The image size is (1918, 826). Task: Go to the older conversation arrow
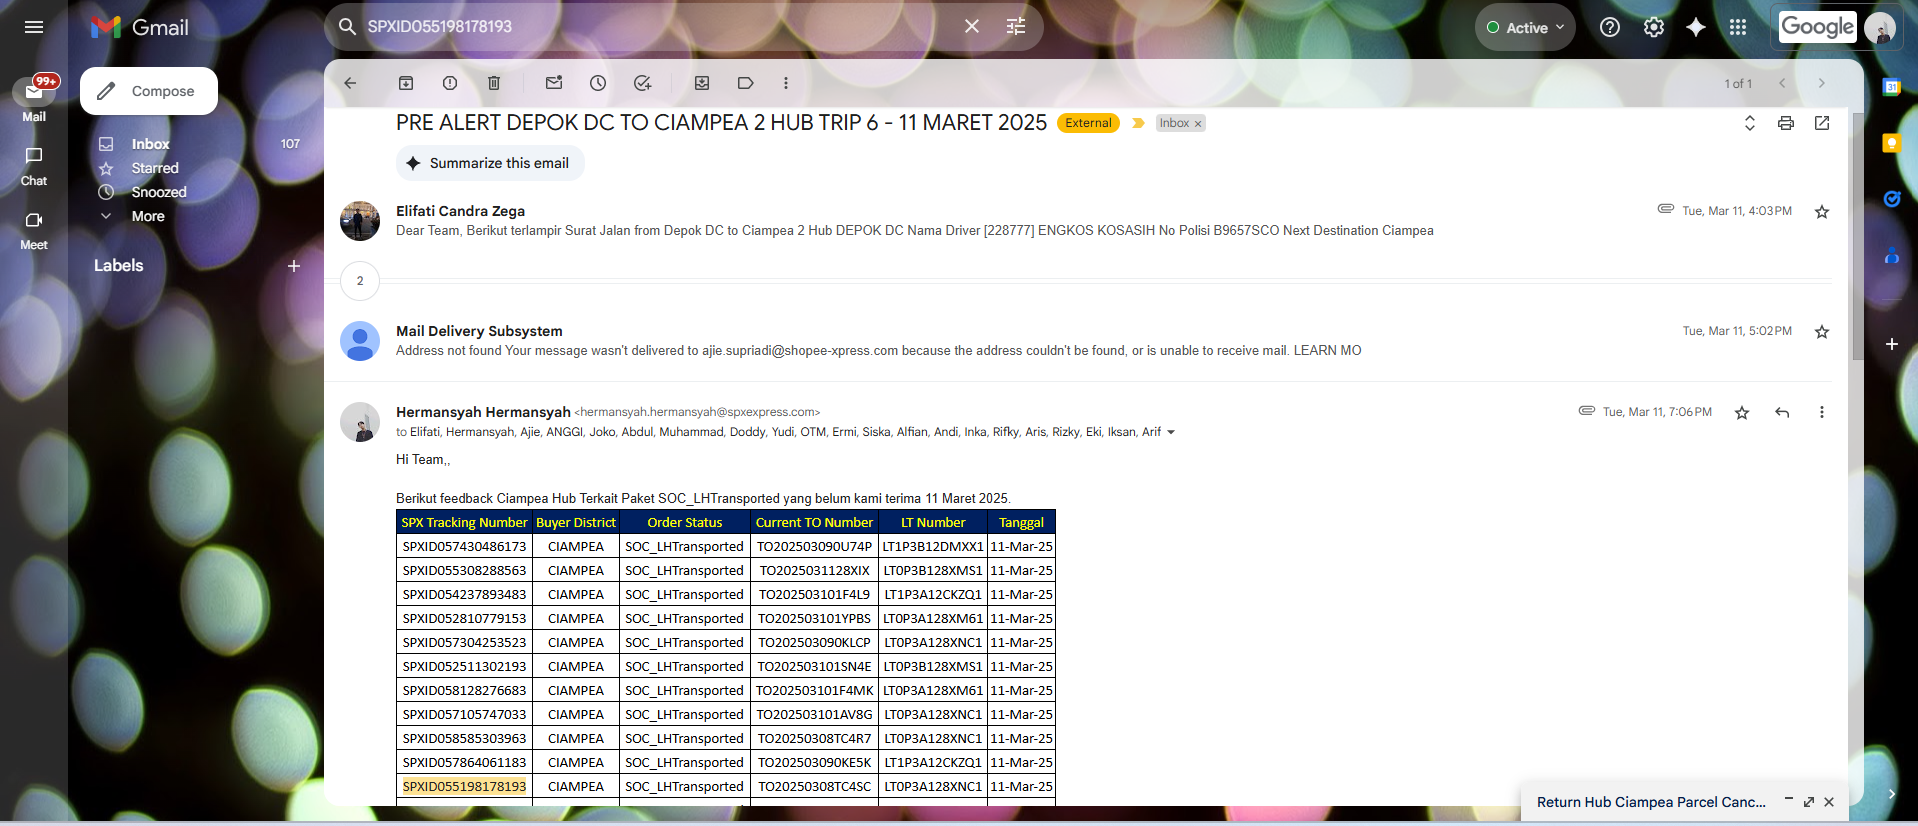tap(1822, 83)
